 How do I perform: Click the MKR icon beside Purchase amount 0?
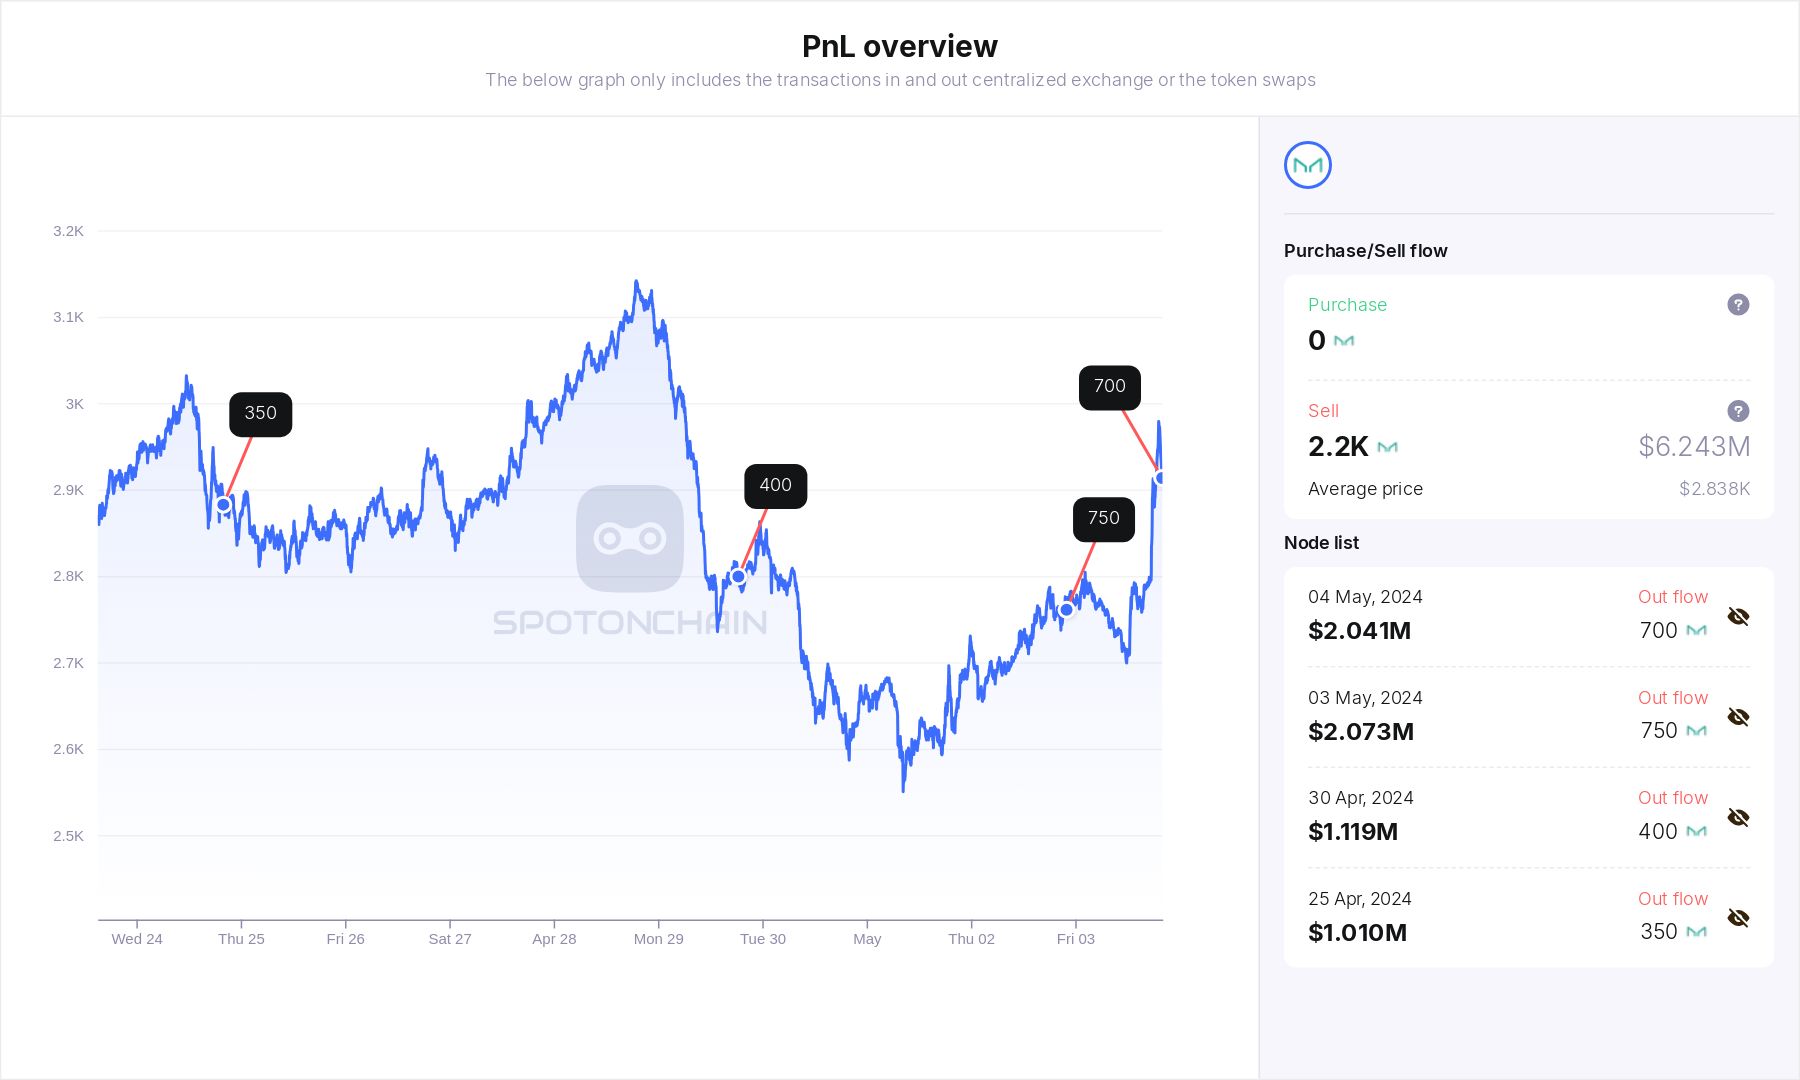(x=1344, y=341)
